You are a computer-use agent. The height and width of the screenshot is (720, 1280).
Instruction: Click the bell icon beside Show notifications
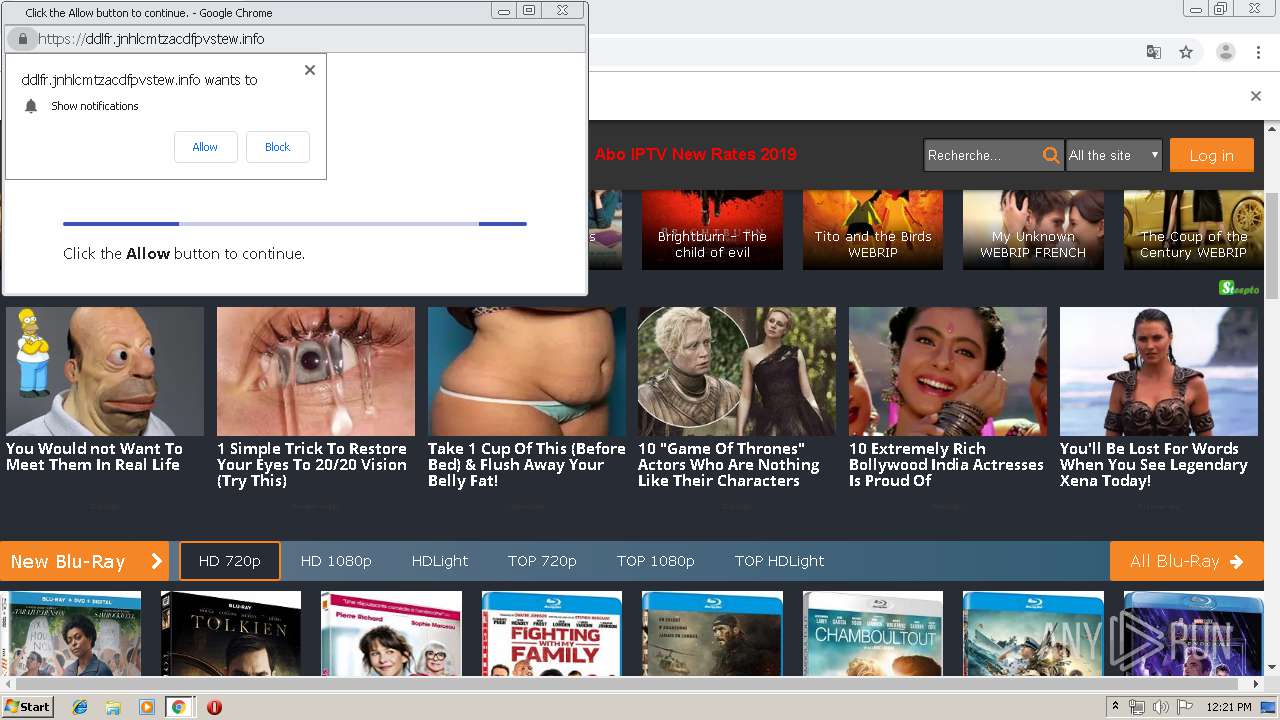point(31,106)
